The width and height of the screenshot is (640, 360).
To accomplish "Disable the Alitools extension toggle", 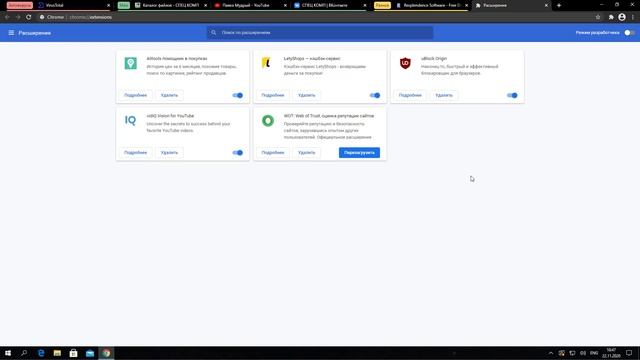I will 238,96.
